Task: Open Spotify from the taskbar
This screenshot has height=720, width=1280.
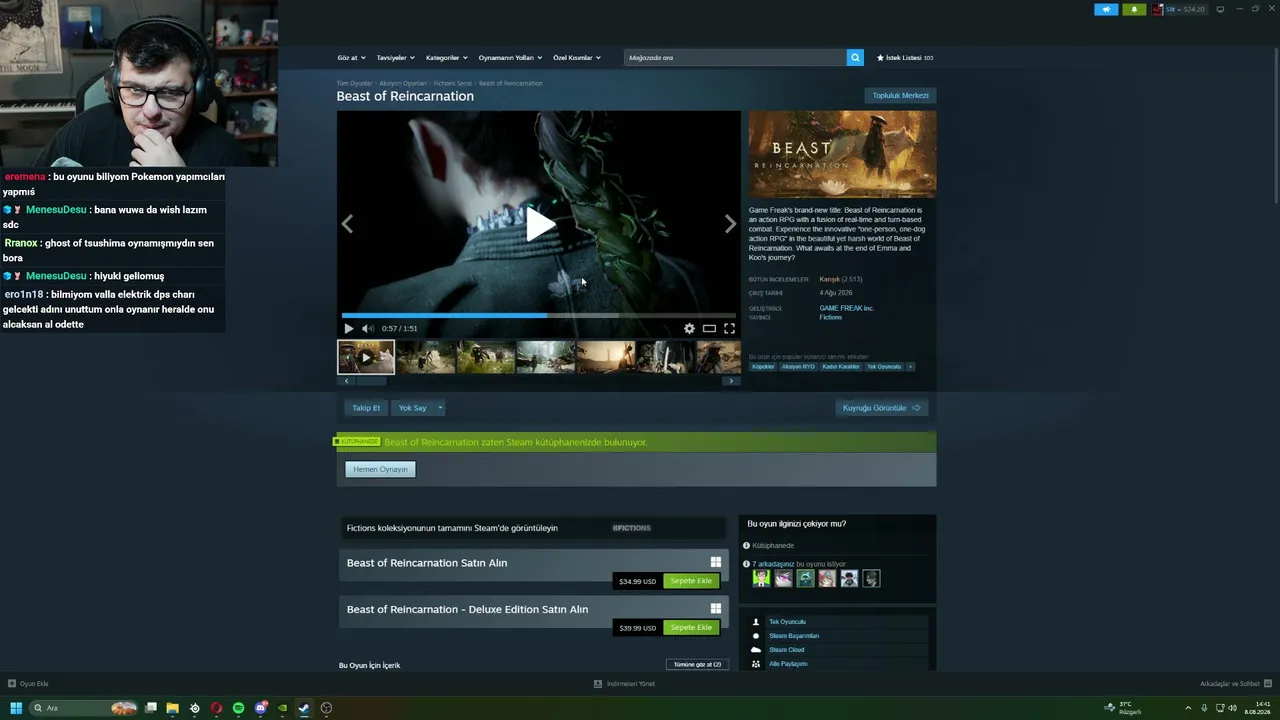Action: [x=238, y=708]
